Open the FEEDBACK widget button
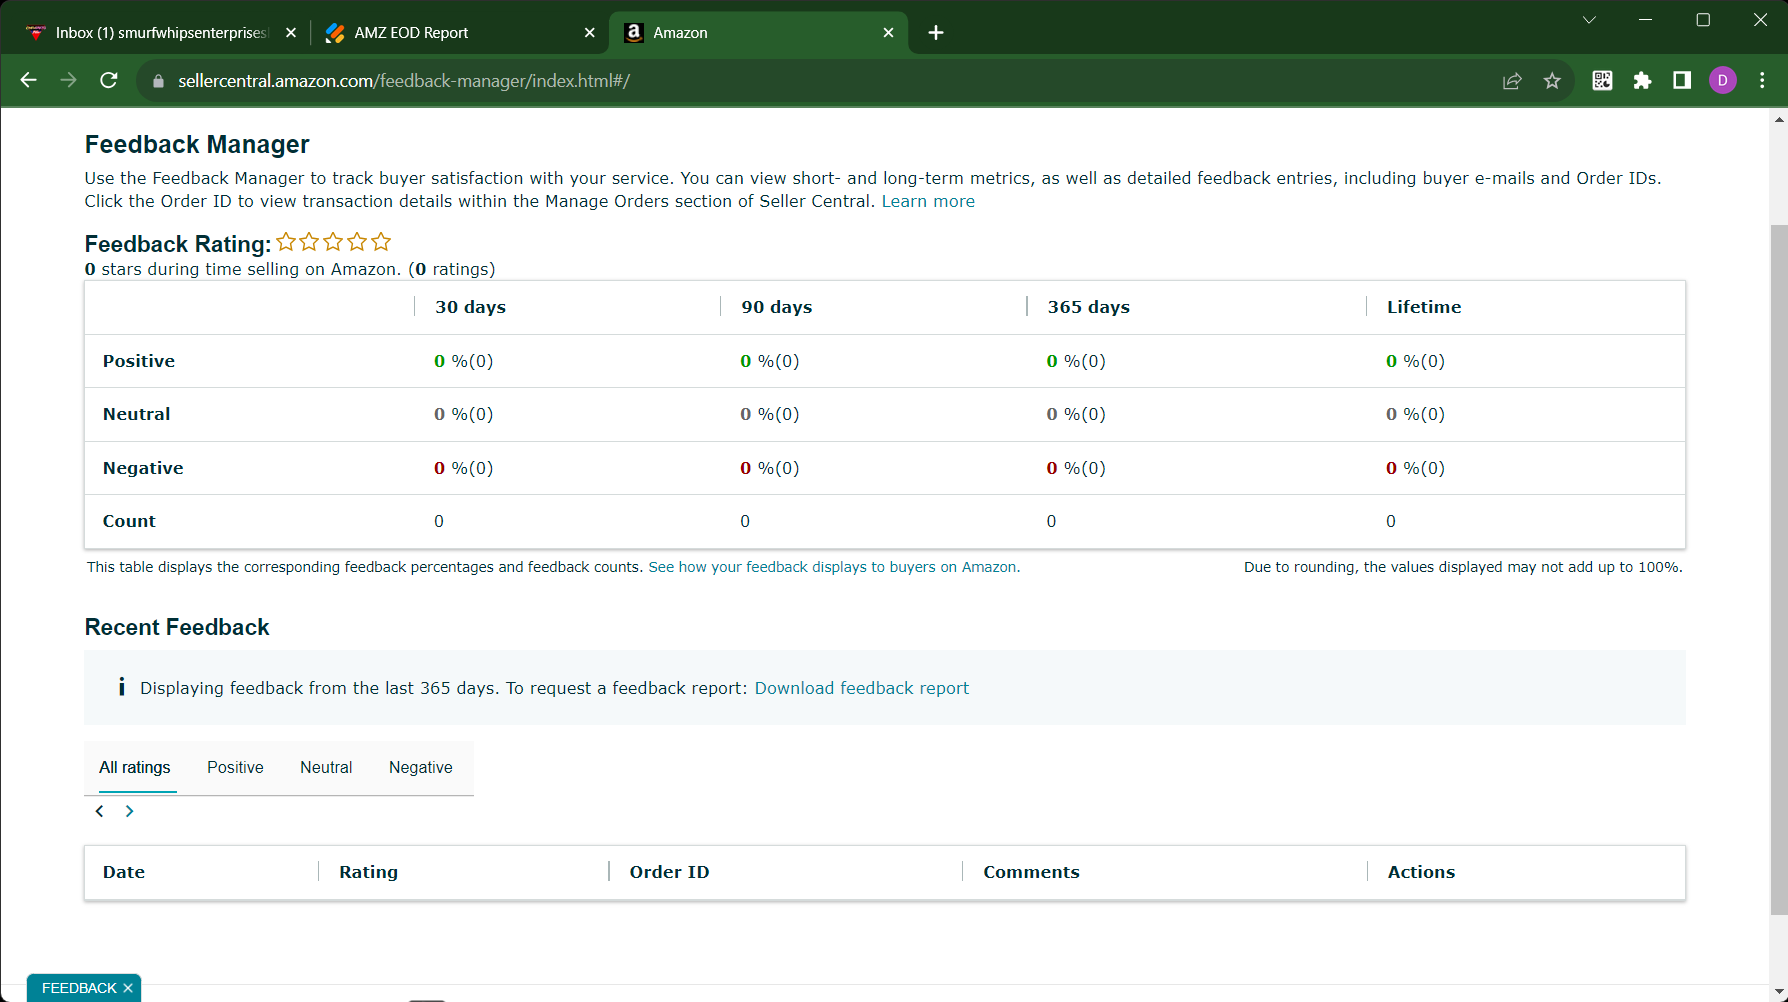The width and height of the screenshot is (1788, 1002). point(79,988)
